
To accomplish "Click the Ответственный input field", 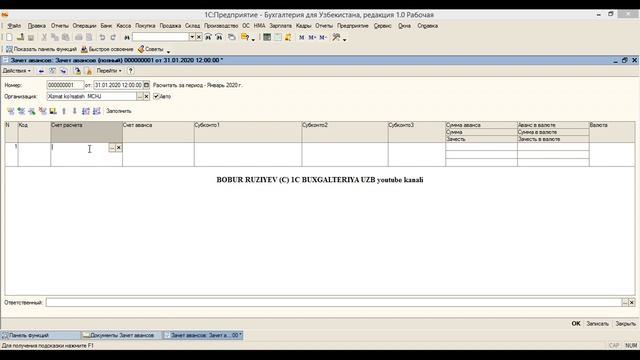I will 333,302.
